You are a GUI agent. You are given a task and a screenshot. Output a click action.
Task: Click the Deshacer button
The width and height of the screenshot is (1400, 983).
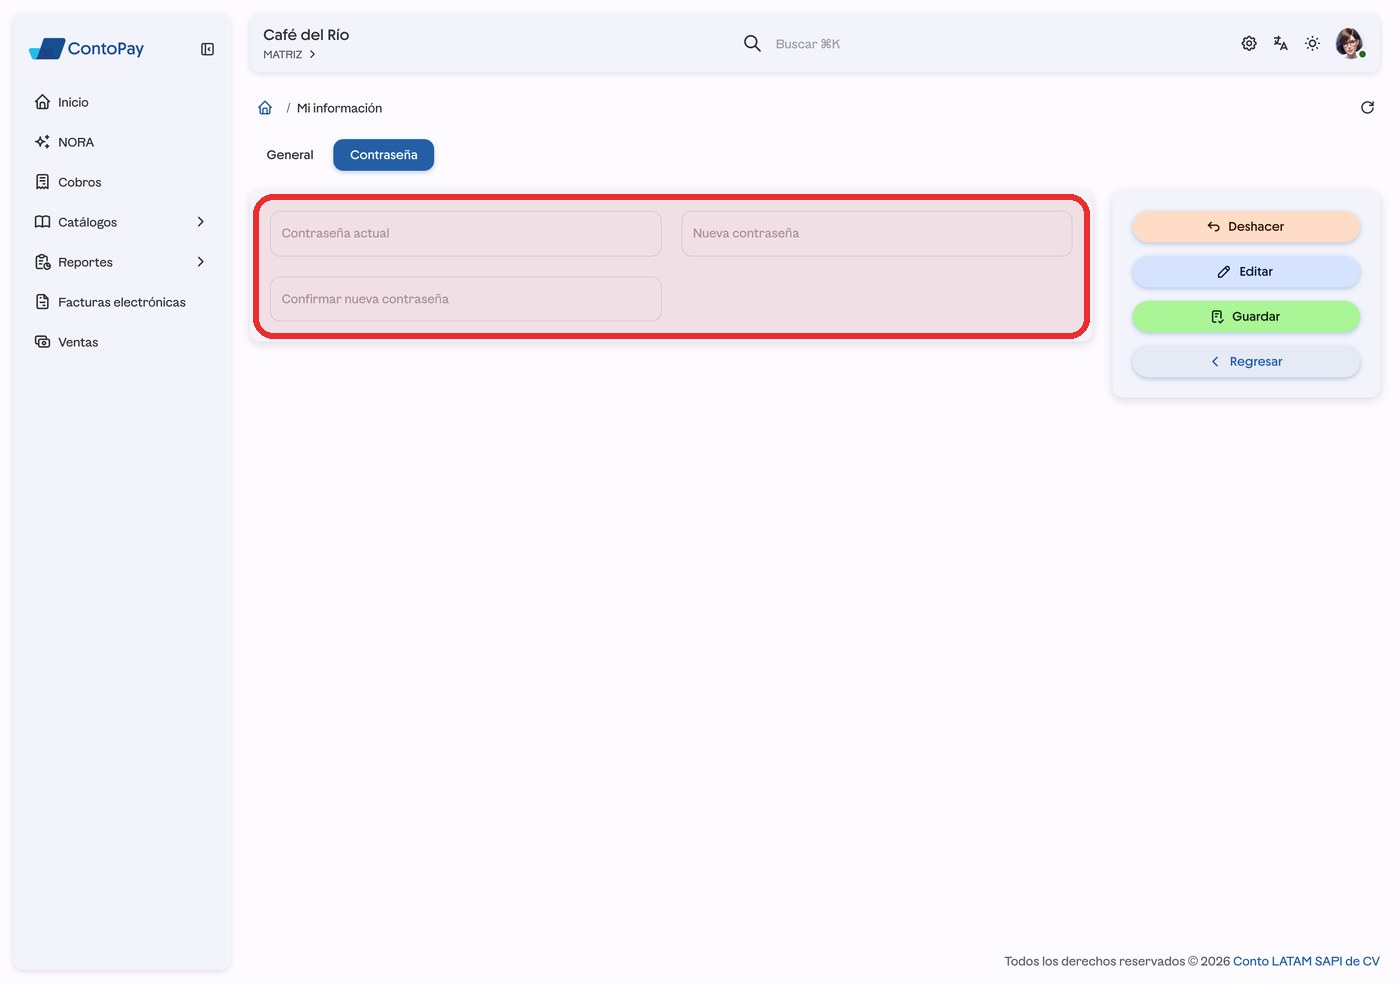point(1246,227)
